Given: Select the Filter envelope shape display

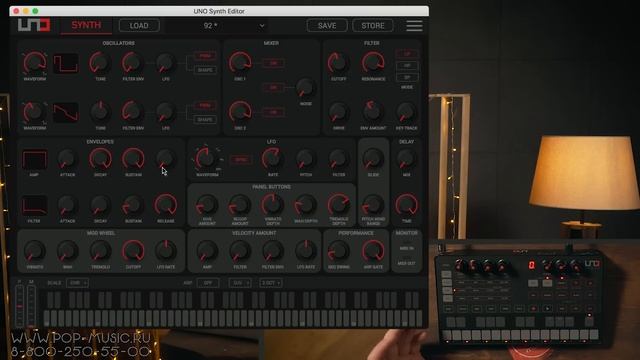Looking at the screenshot, I should coord(34,205).
